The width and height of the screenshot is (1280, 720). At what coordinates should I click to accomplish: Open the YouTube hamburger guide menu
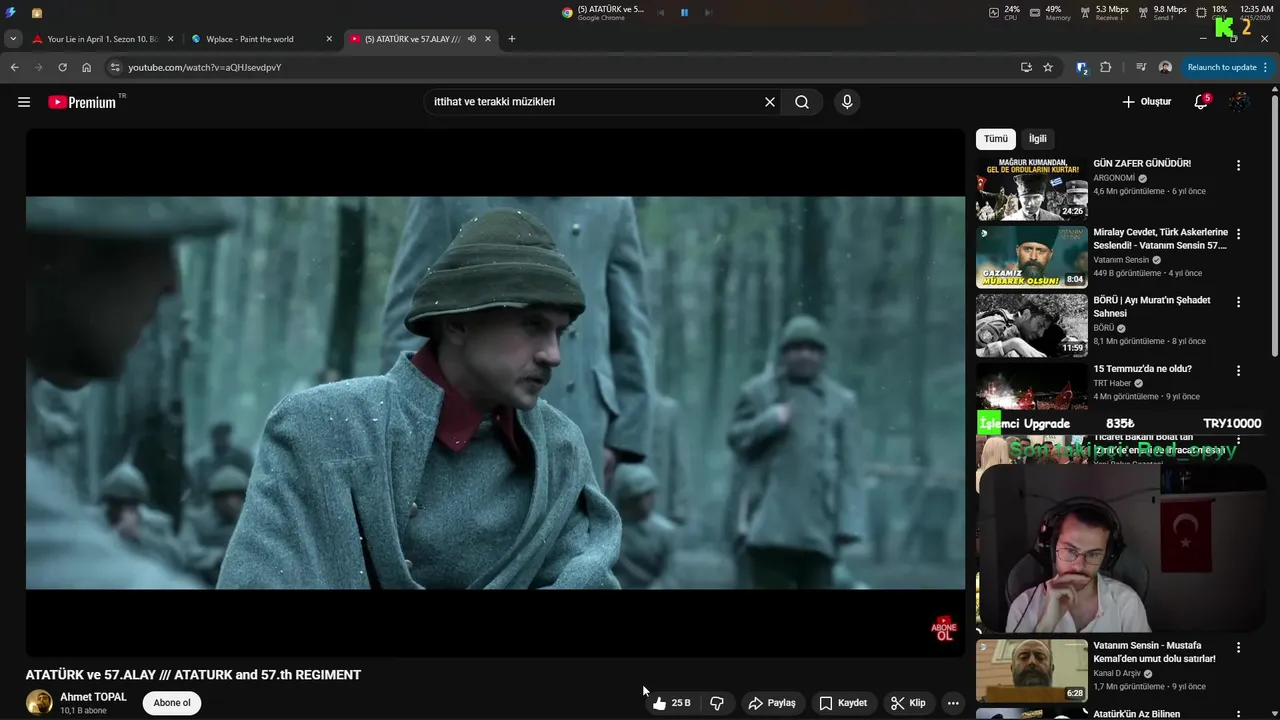(x=24, y=102)
